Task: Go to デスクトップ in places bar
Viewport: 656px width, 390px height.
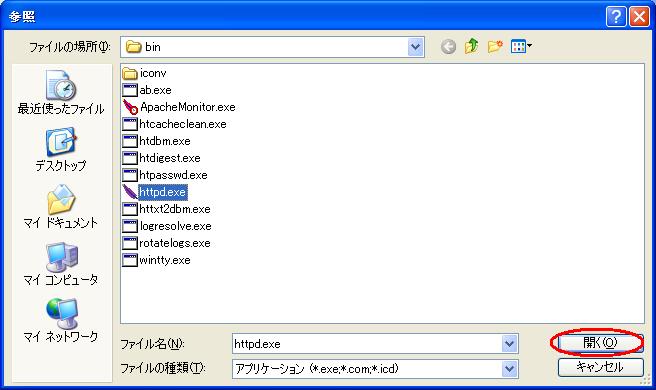Action: (x=61, y=150)
